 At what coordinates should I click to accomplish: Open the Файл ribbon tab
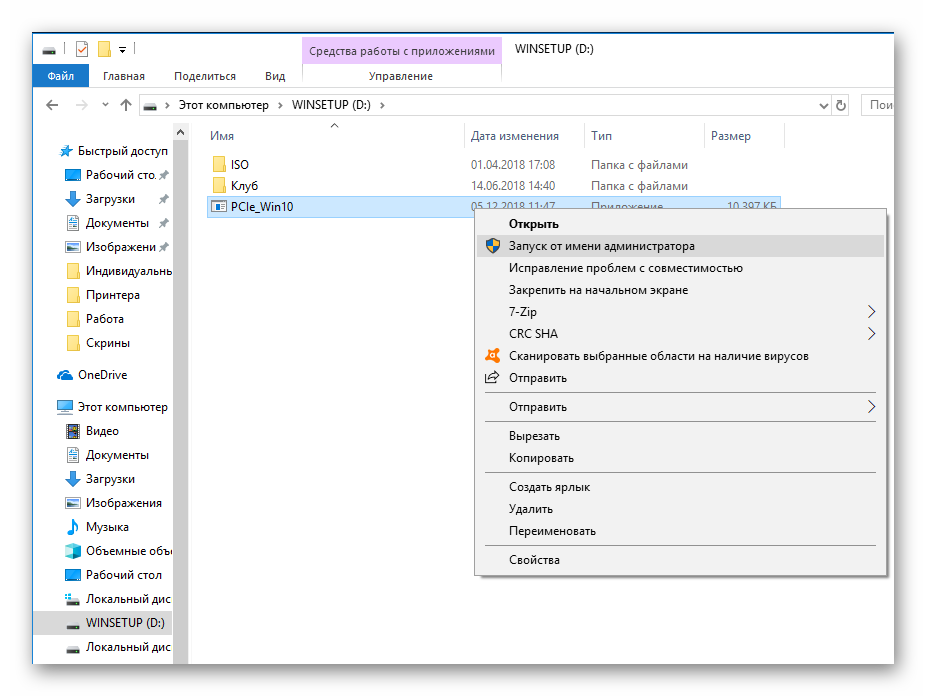point(61,76)
